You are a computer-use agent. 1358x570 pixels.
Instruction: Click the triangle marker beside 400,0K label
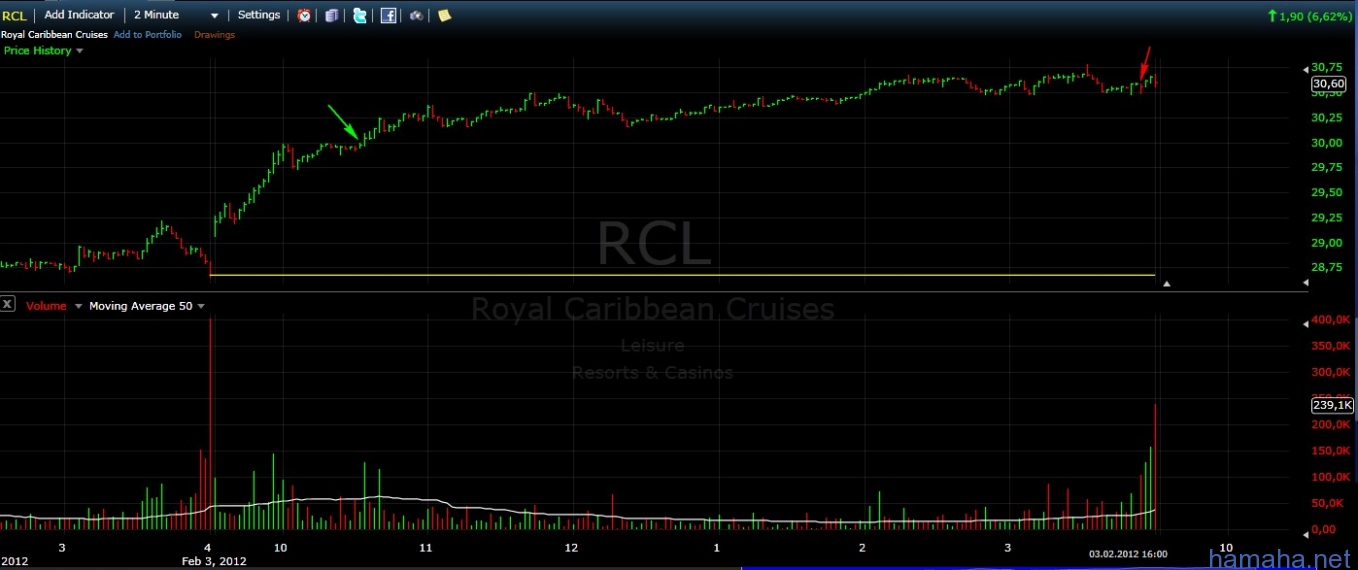[x=1305, y=323]
